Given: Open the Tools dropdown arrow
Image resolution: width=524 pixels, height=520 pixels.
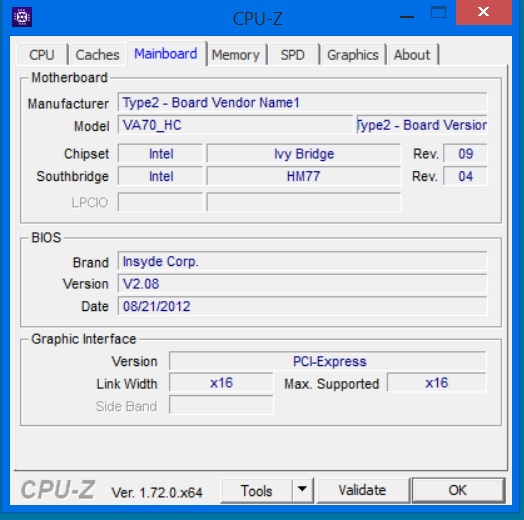Looking at the screenshot, I should coord(302,490).
